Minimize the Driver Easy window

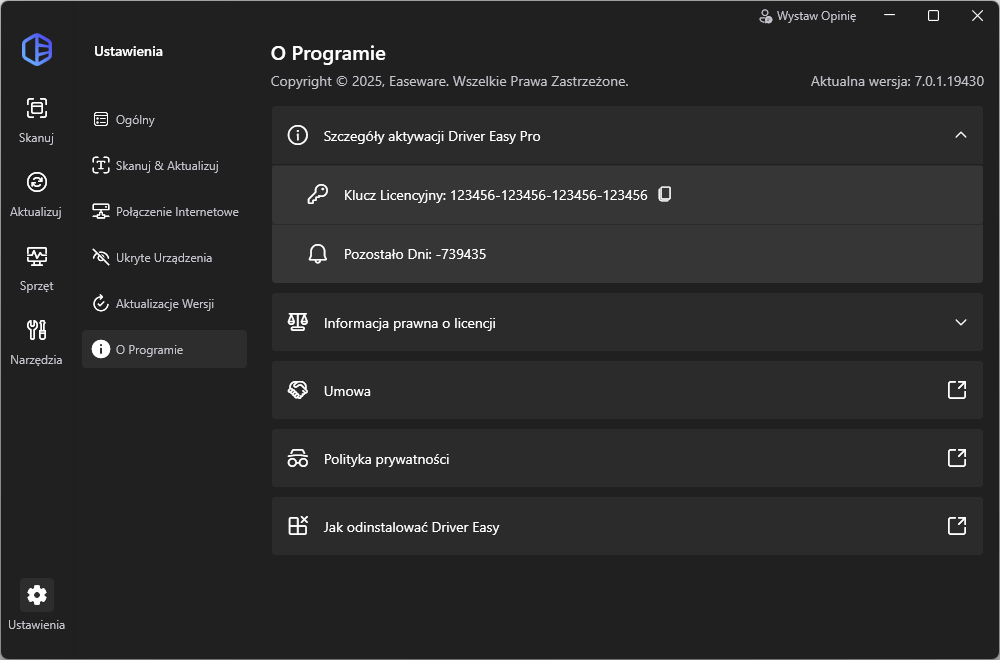coord(890,15)
